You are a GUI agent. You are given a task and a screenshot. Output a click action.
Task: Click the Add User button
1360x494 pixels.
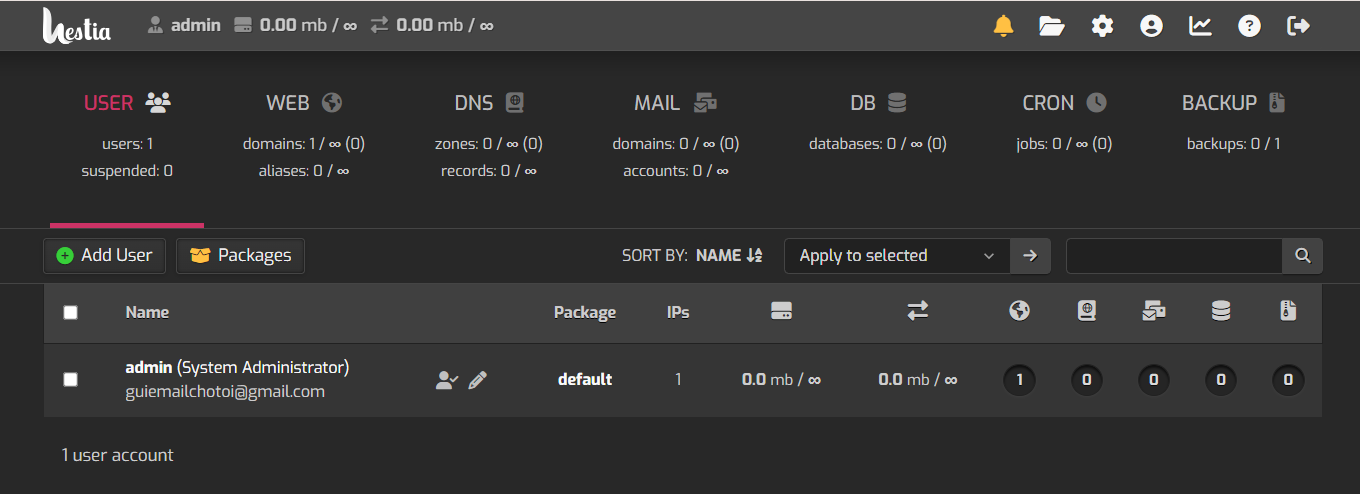click(104, 256)
